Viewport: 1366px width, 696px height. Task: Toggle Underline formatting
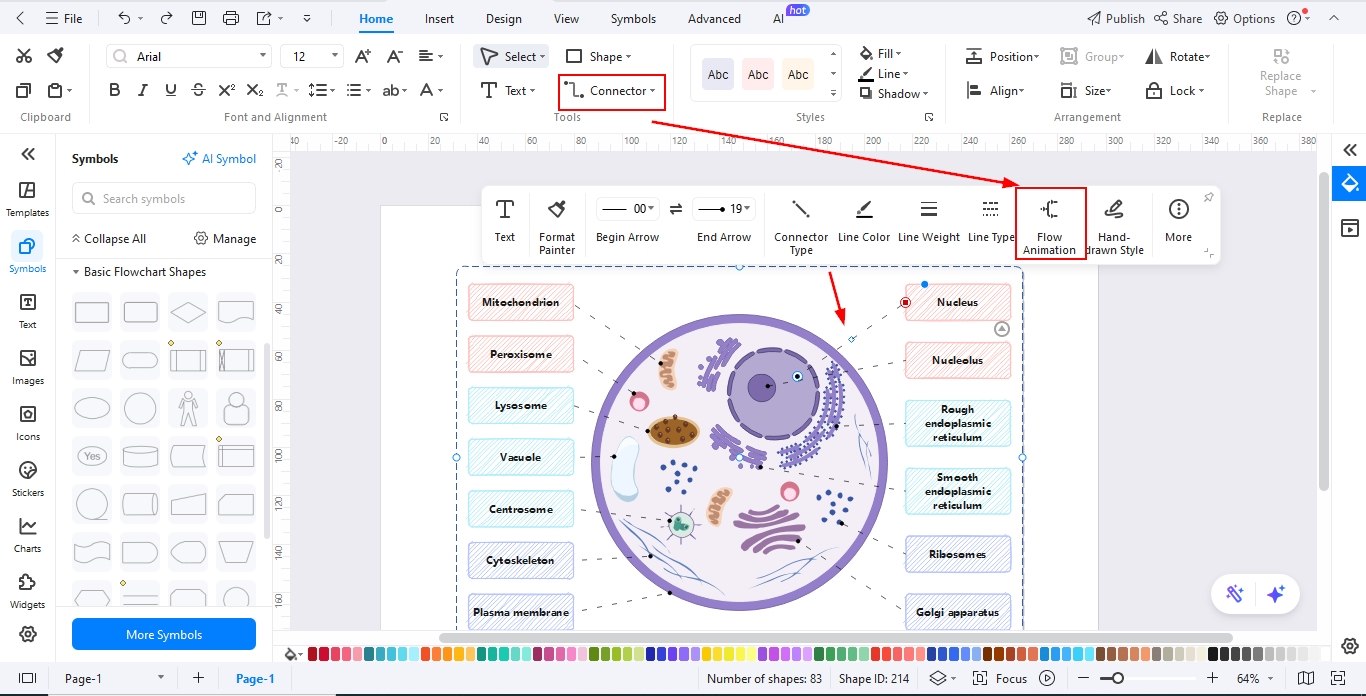pos(171,90)
